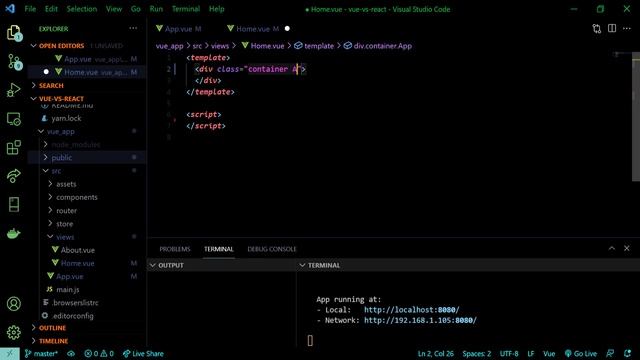640x360 pixels.
Task: Open the Selection menu
Action: 82,9
